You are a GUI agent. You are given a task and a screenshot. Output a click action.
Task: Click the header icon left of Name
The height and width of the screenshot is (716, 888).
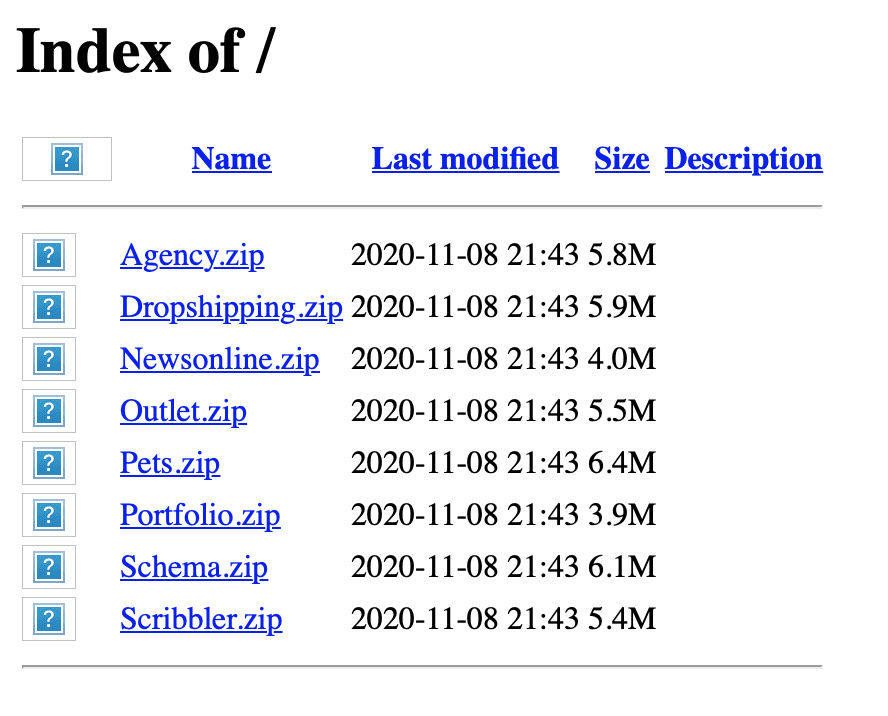[67, 159]
